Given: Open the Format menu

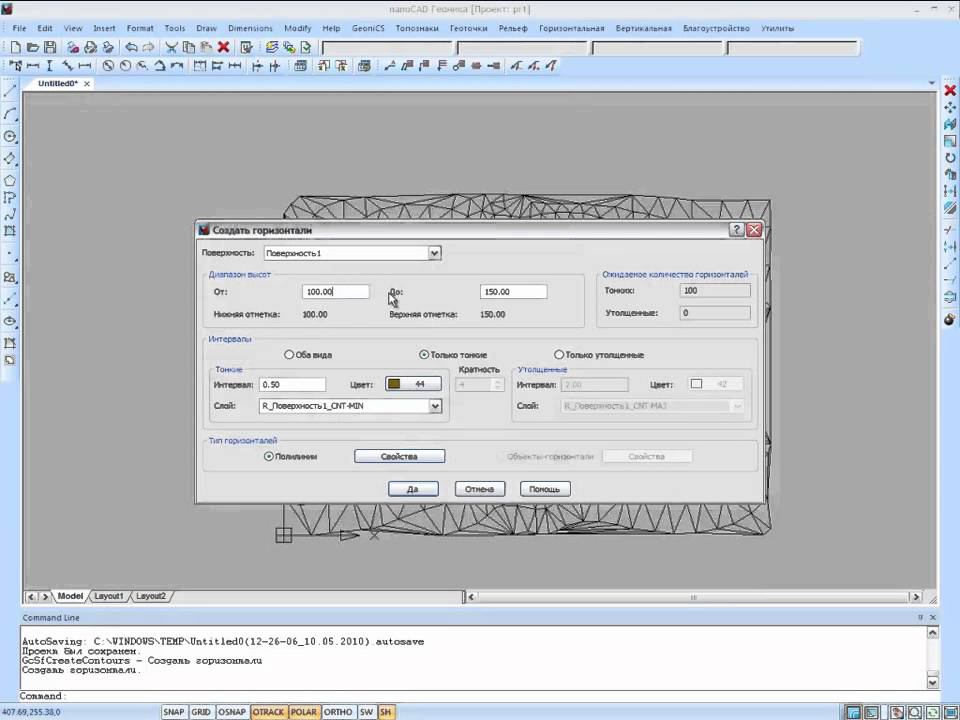Looking at the screenshot, I should (140, 28).
